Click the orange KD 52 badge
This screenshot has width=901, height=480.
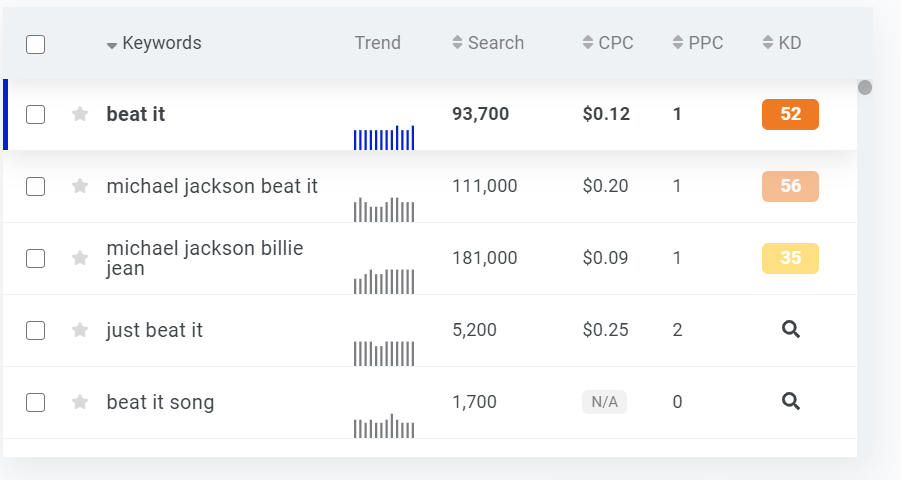[x=790, y=114]
